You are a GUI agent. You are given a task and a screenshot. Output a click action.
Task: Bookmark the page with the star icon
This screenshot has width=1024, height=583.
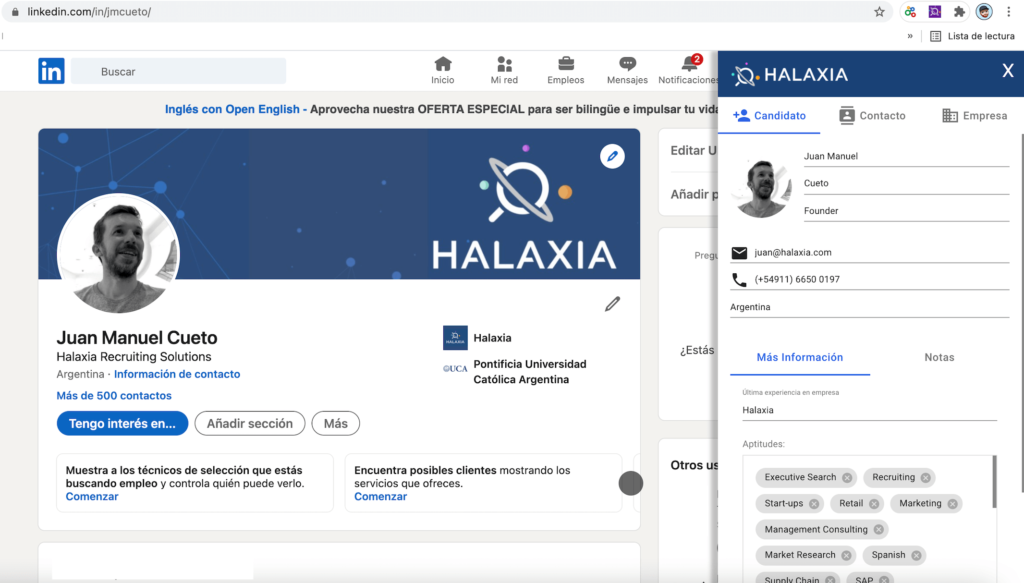coord(879,12)
